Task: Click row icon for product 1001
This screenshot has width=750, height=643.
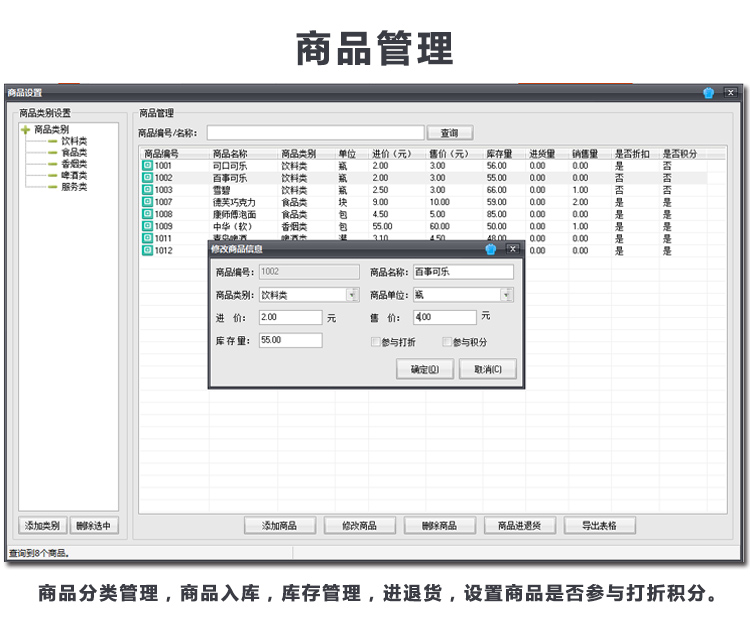Action: tap(148, 166)
